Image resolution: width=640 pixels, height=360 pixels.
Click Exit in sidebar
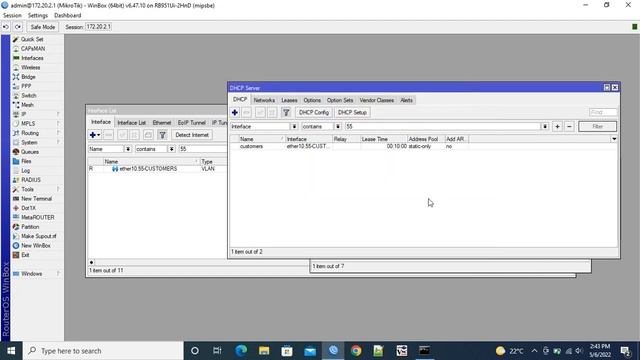click(x=25, y=255)
